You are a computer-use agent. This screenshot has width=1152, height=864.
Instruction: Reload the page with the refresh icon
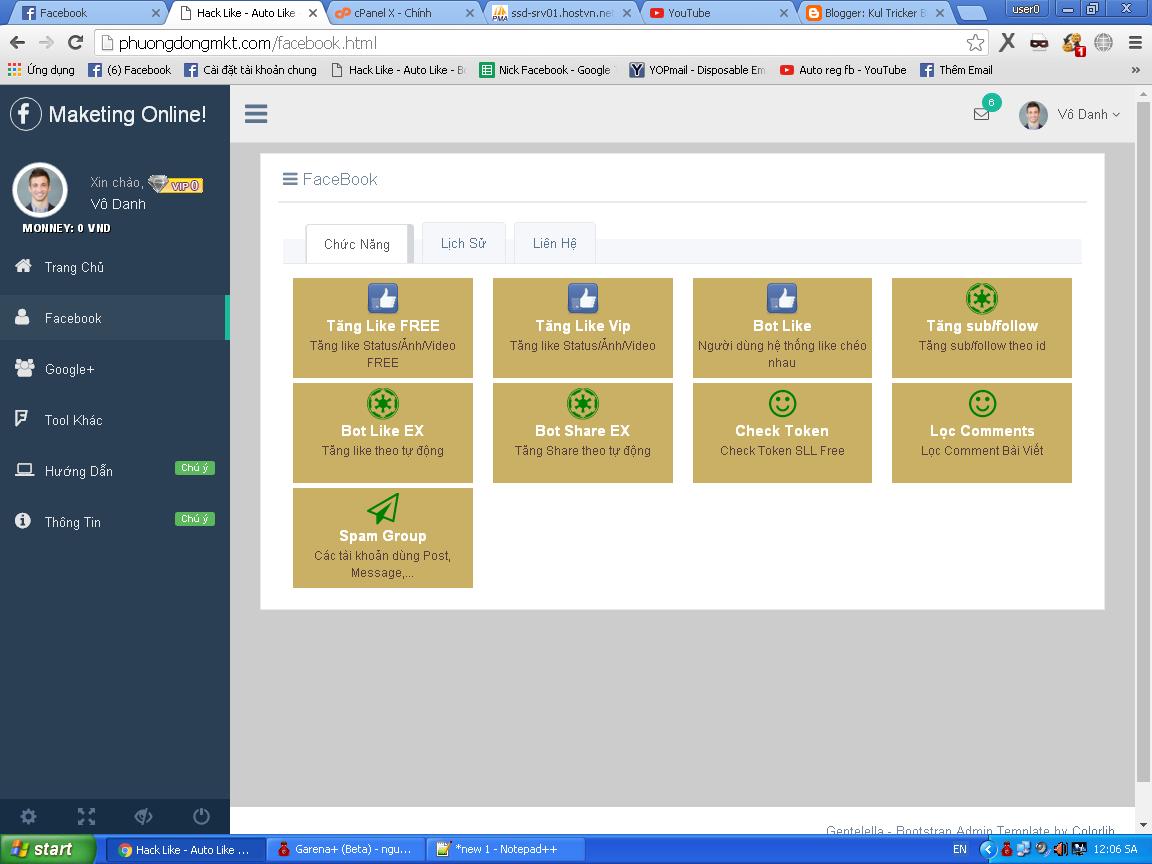click(x=75, y=43)
